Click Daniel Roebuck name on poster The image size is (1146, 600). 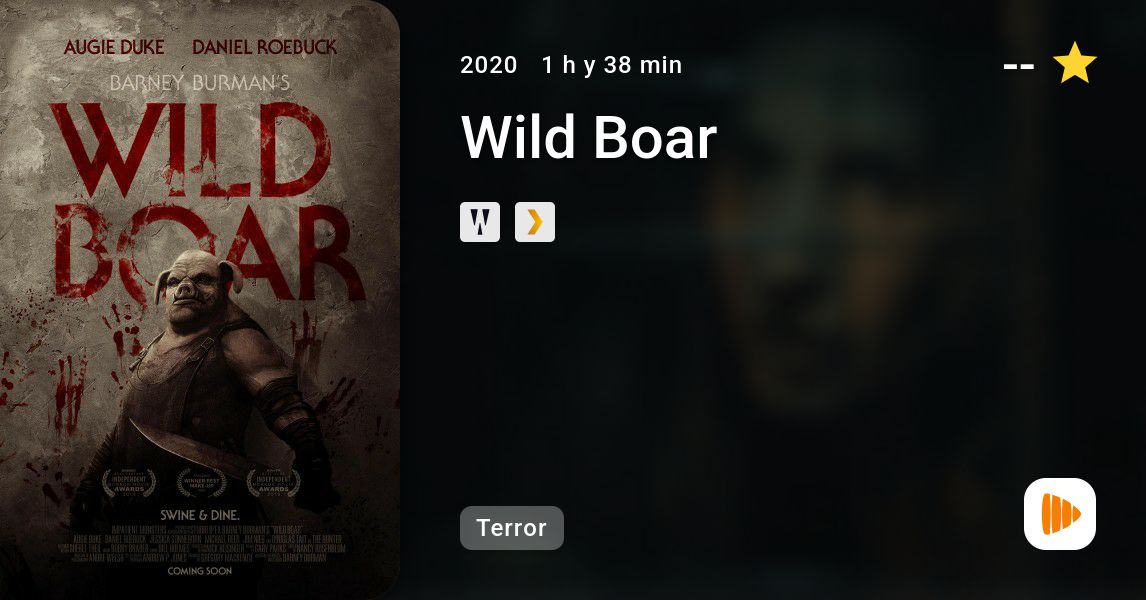coord(265,48)
